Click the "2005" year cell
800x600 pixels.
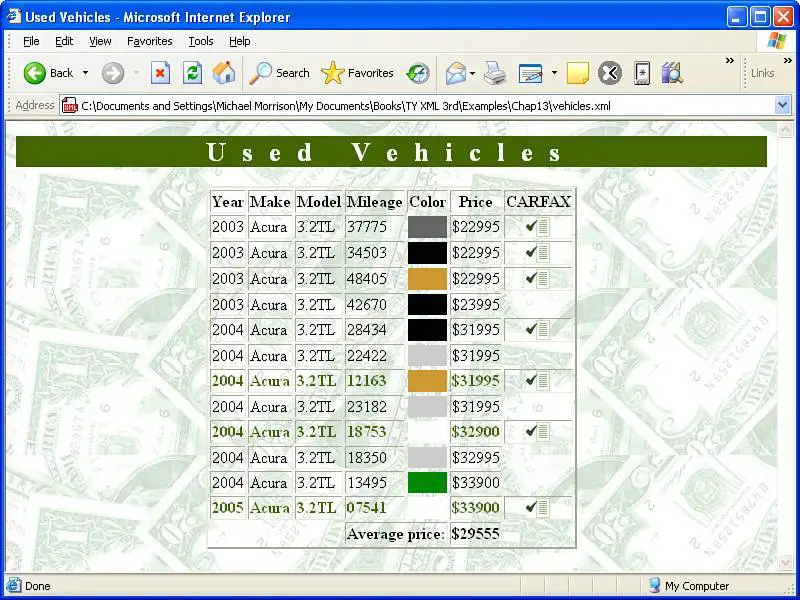point(228,508)
